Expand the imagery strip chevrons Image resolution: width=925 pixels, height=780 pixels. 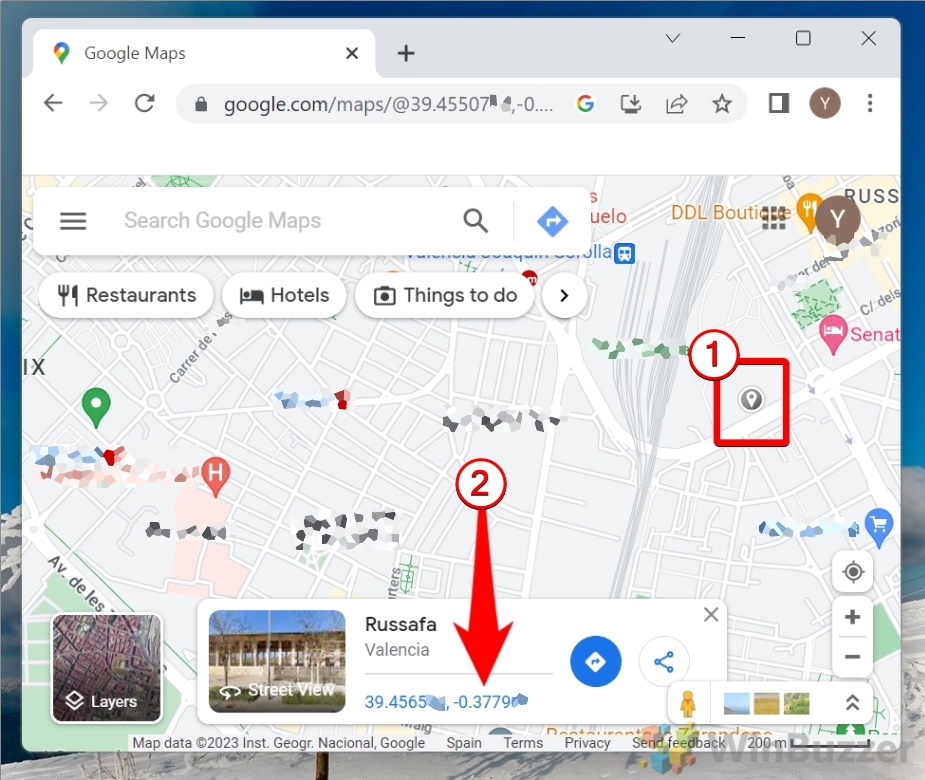tap(852, 703)
